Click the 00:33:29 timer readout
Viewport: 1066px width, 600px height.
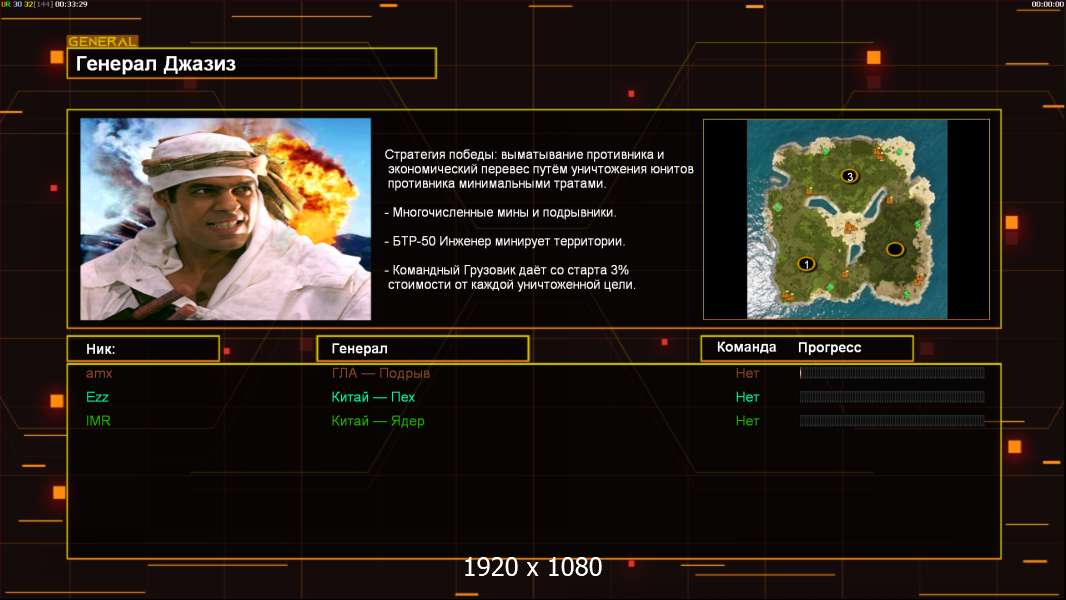coord(71,4)
